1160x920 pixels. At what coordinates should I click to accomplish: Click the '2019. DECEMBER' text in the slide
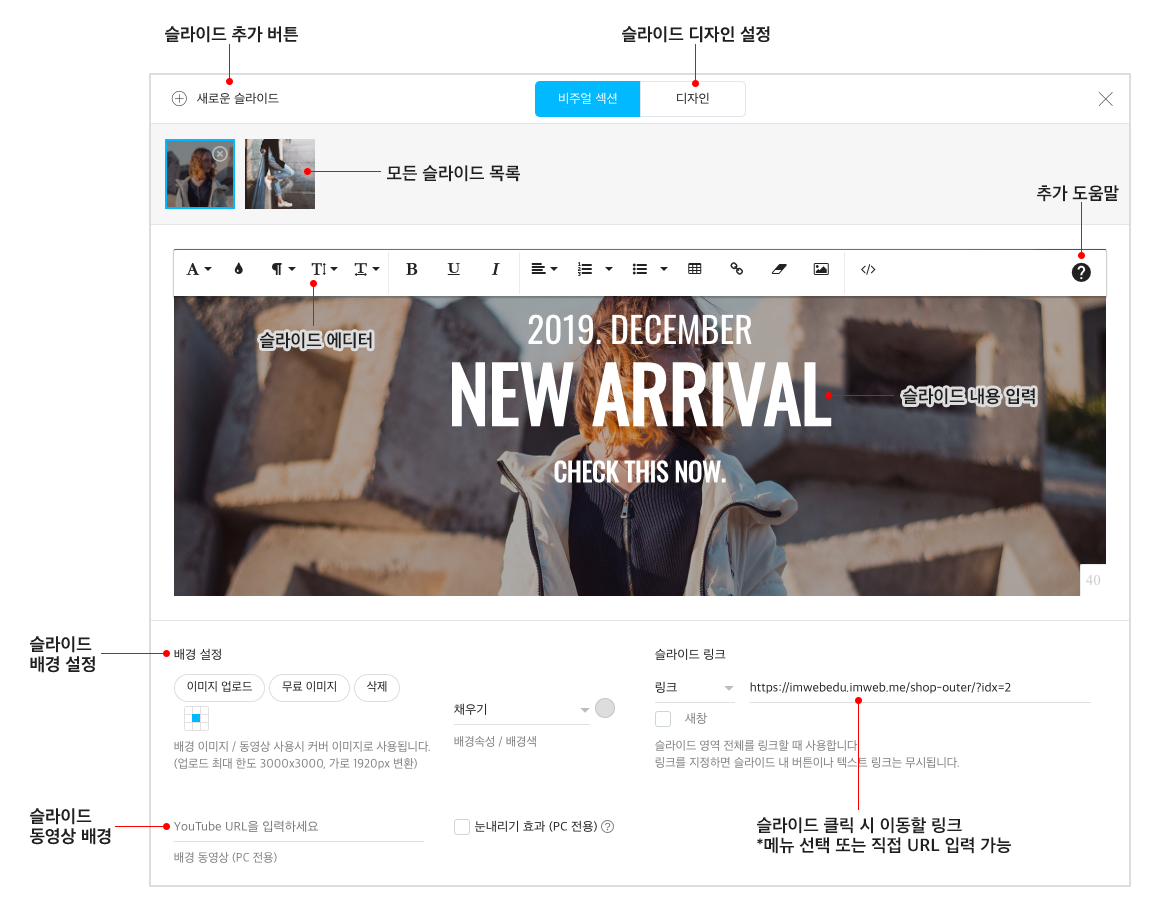click(x=639, y=330)
